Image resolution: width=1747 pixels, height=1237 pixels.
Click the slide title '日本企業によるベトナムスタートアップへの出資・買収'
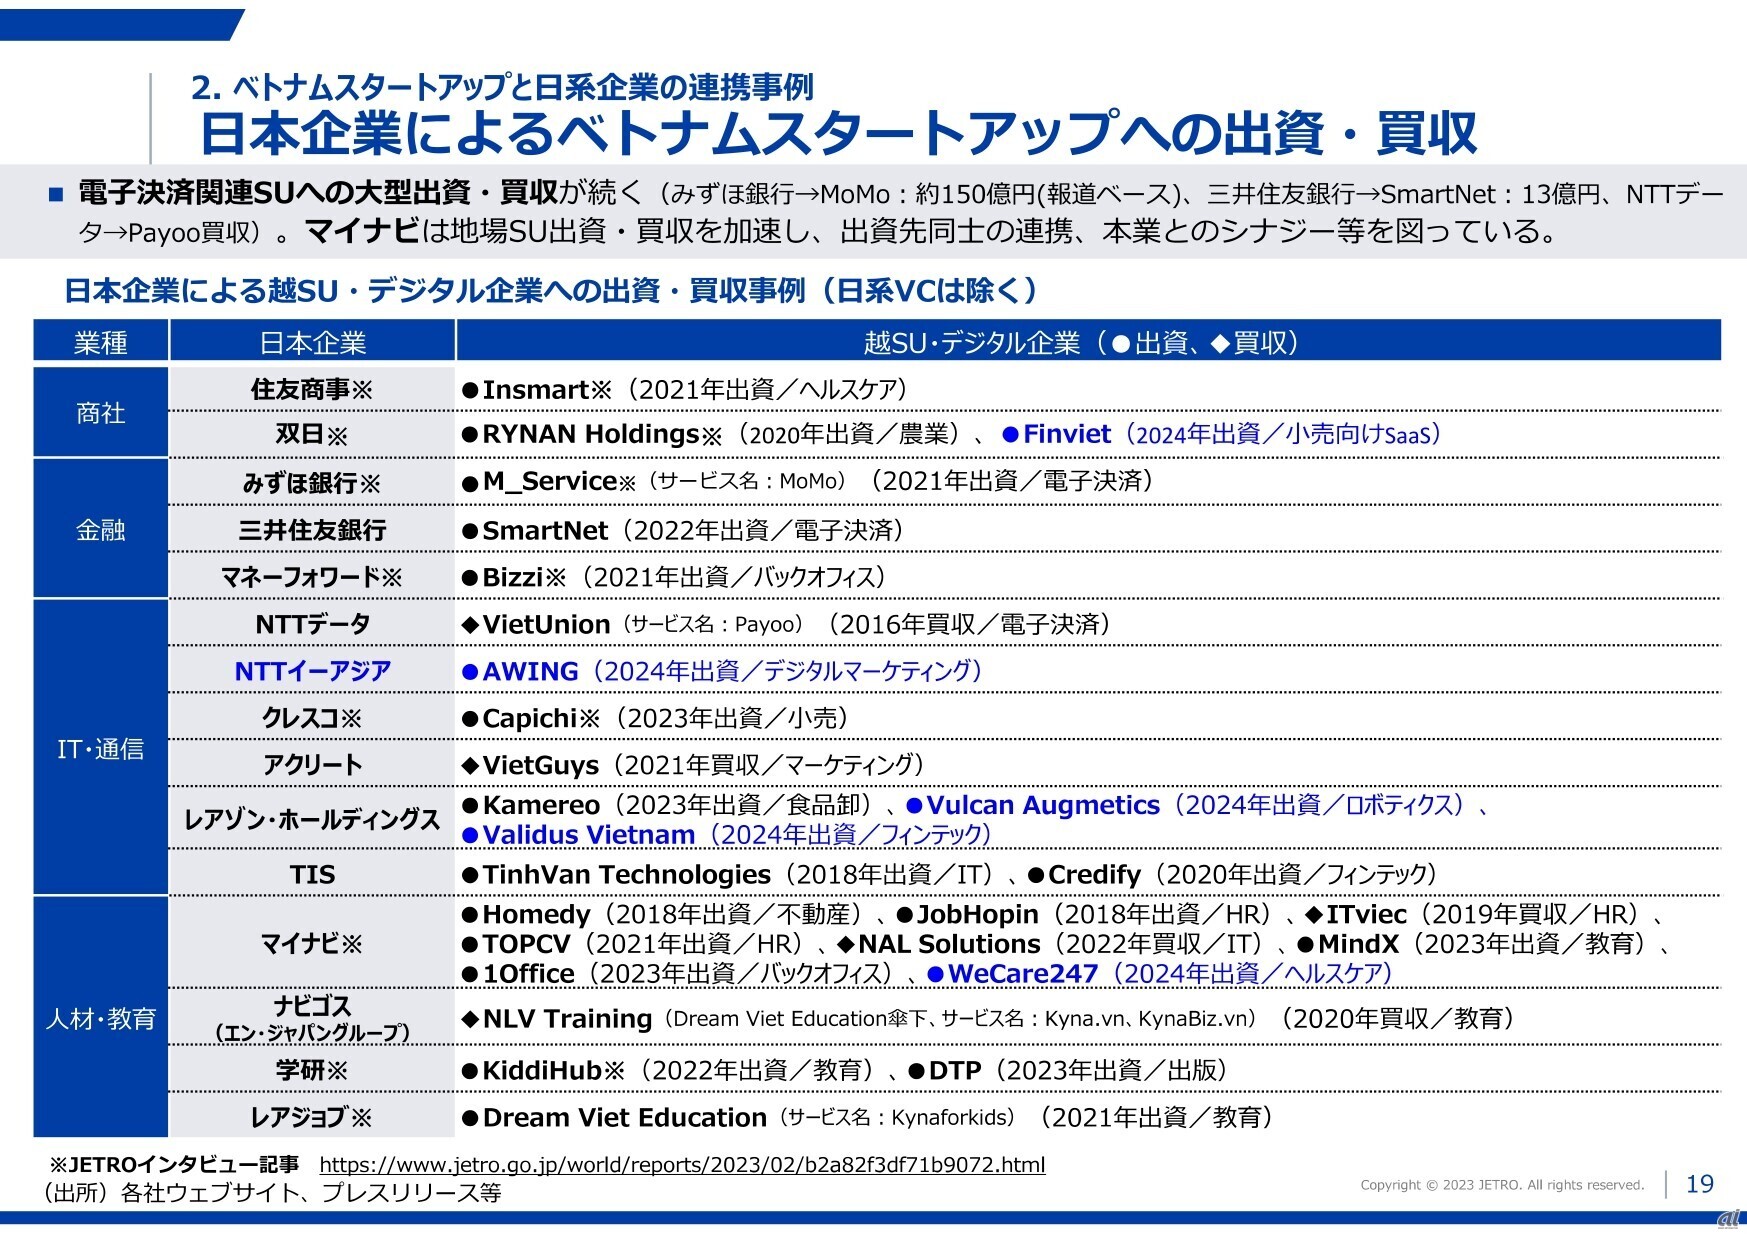pos(839,133)
